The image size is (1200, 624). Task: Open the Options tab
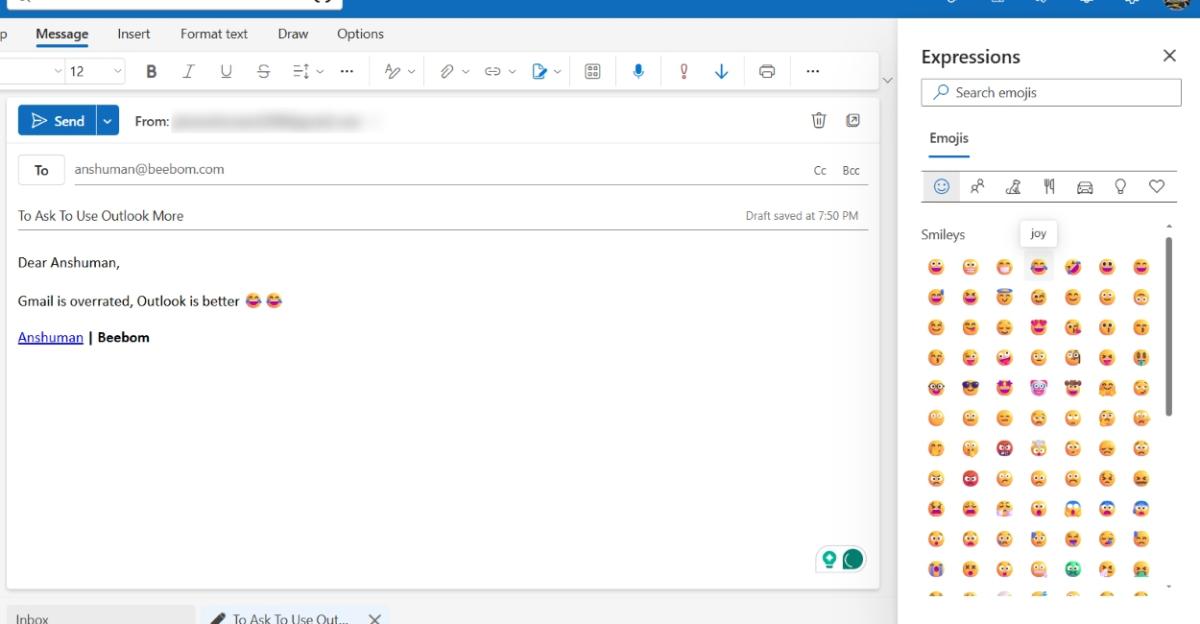coord(360,34)
